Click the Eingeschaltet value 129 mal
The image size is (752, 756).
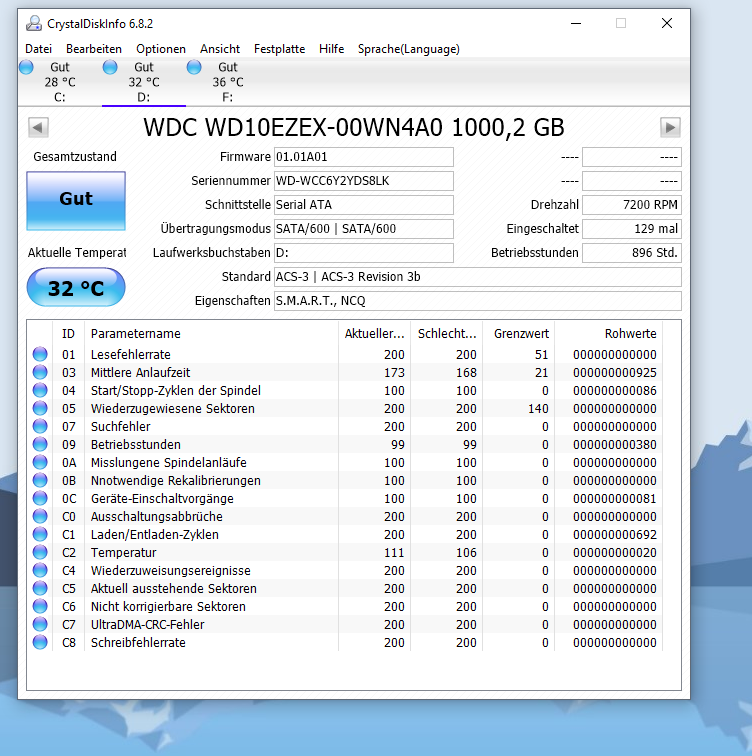pyautogui.click(x=632, y=229)
